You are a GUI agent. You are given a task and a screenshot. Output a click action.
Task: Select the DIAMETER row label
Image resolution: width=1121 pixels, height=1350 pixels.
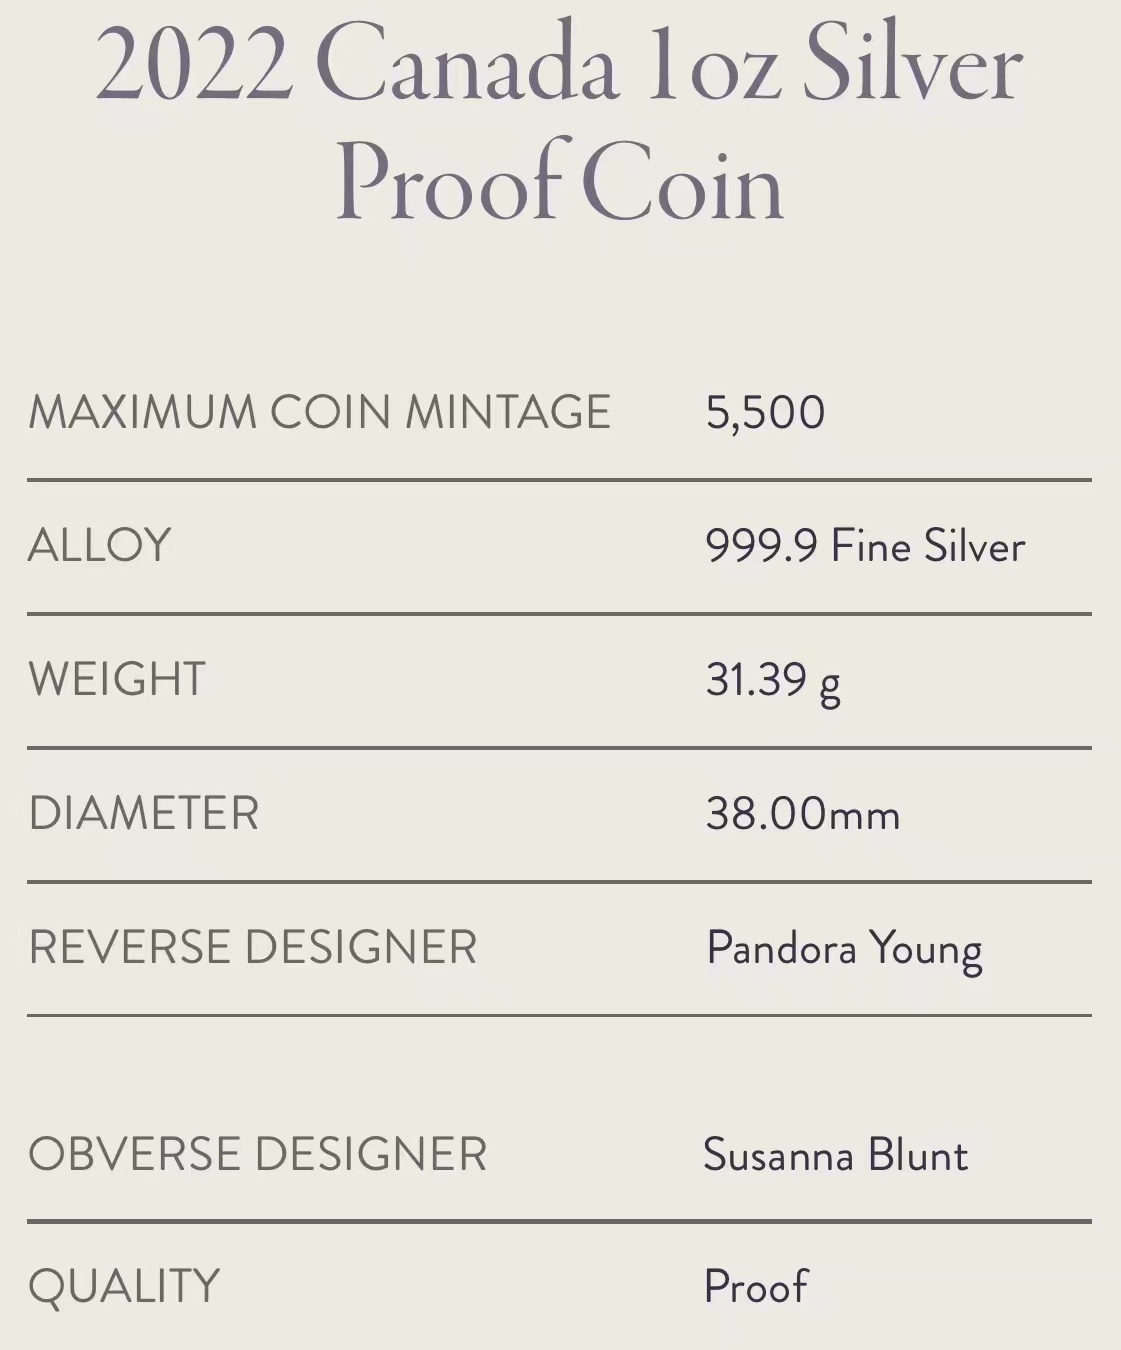(144, 813)
